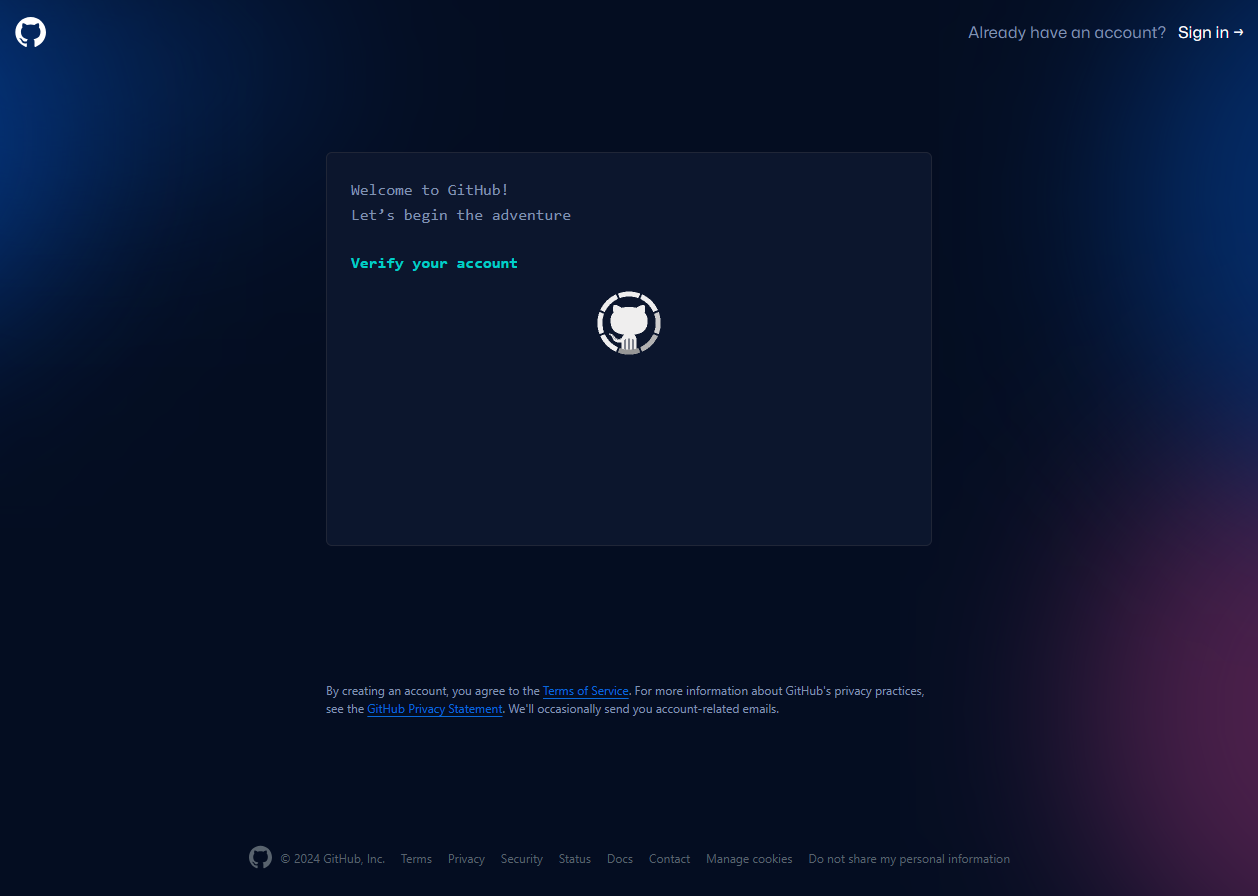The width and height of the screenshot is (1258, 896).
Task: Open Terms from the footer
Action: coord(416,858)
